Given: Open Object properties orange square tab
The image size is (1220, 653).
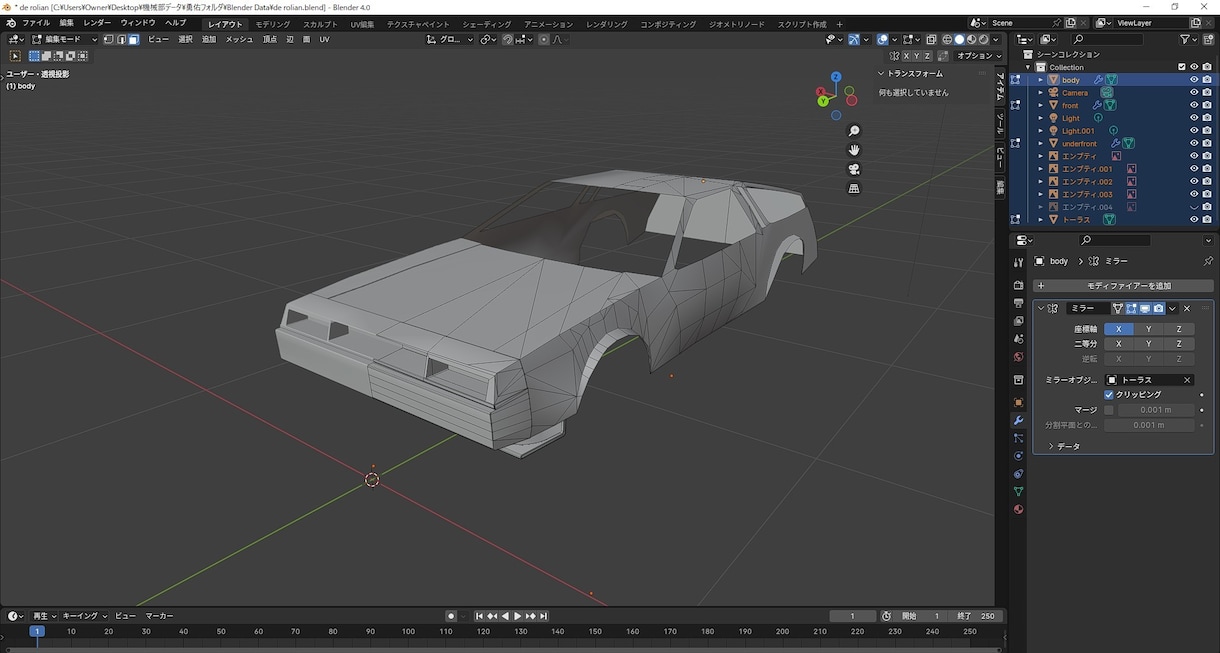Looking at the screenshot, I should (1019, 402).
